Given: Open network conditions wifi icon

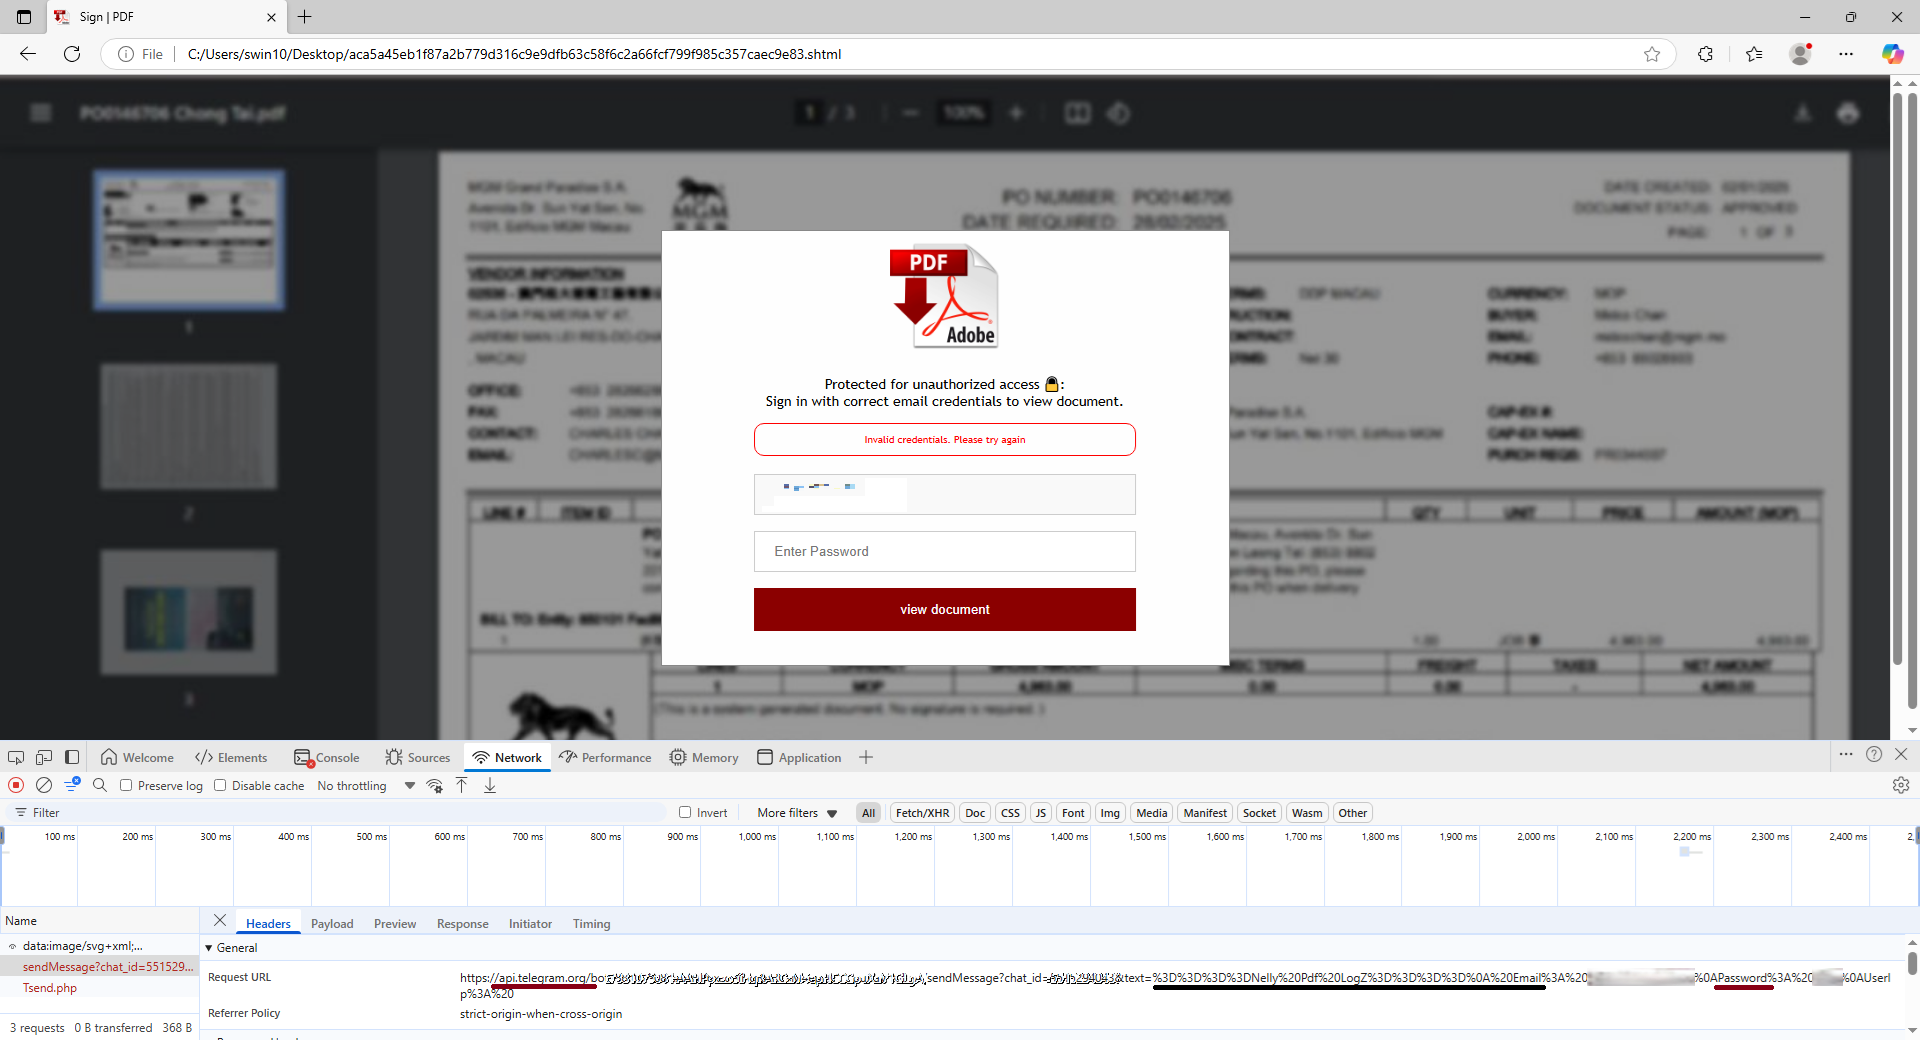Looking at the screenshot, I should (435, 785).
